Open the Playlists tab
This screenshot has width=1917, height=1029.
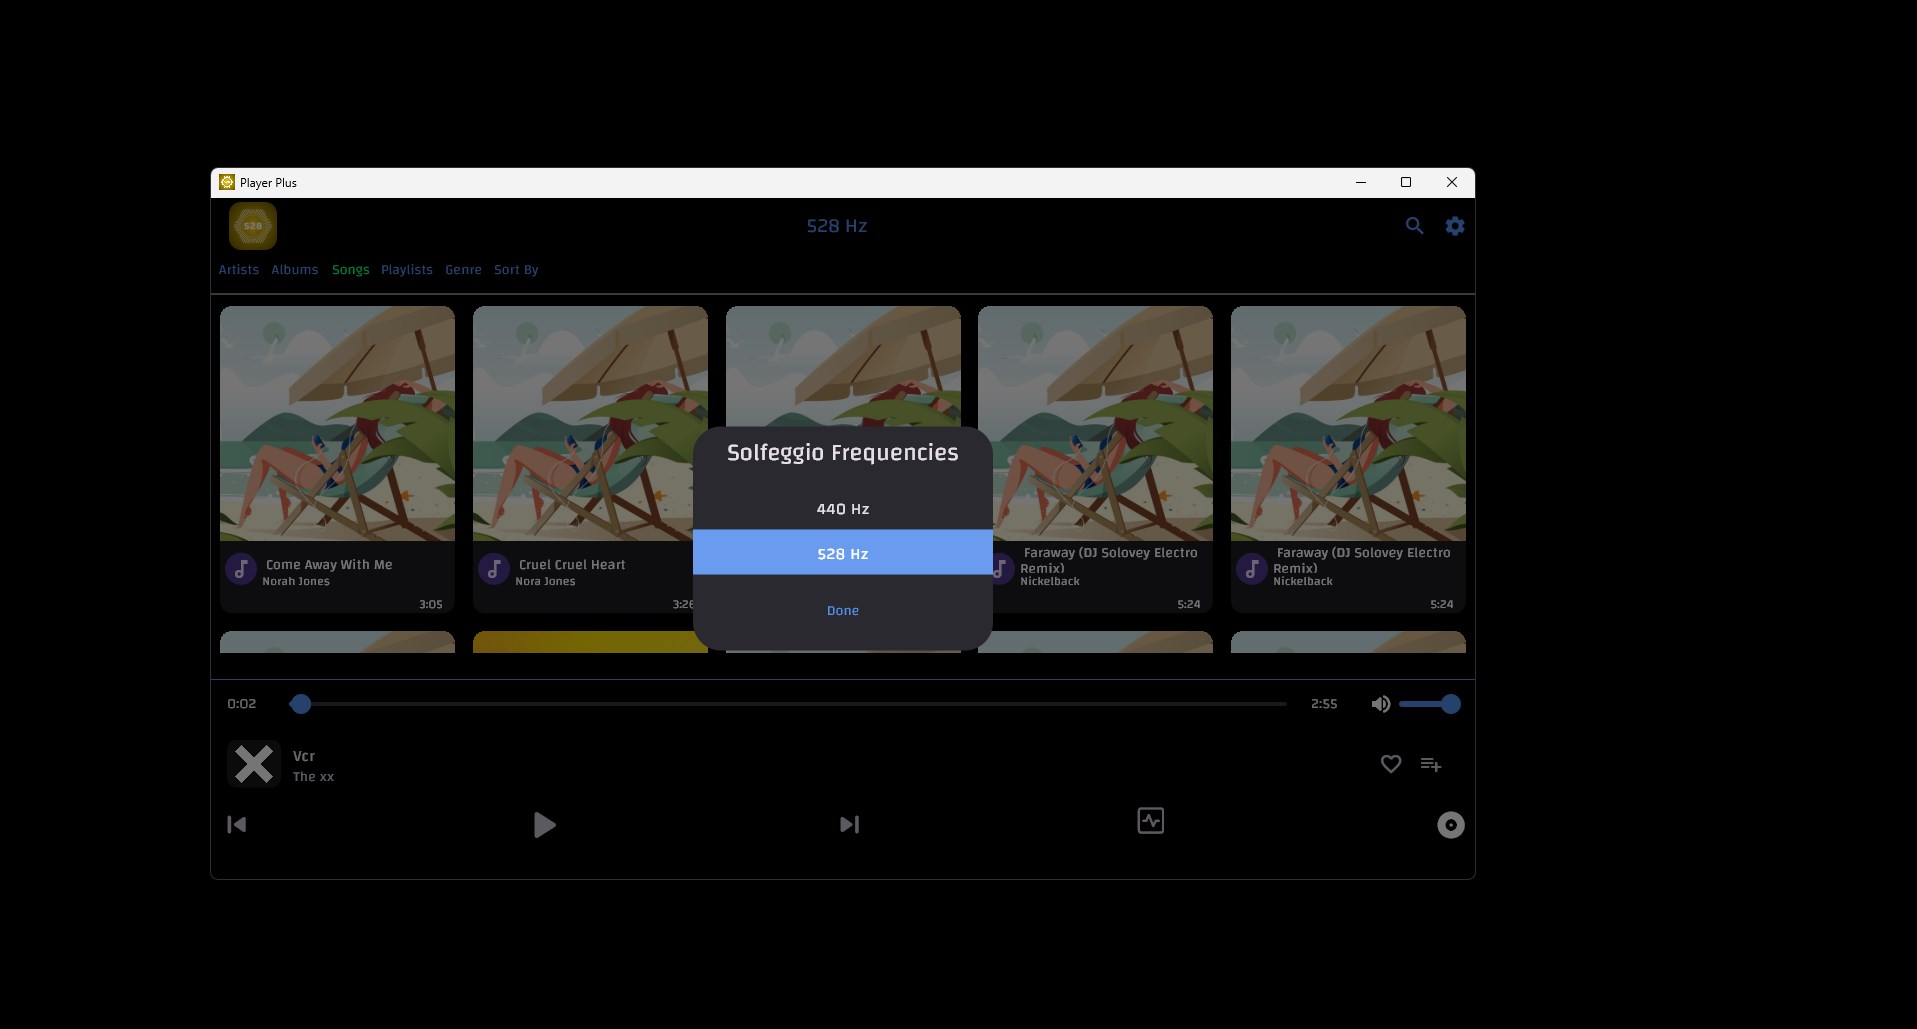407,270
